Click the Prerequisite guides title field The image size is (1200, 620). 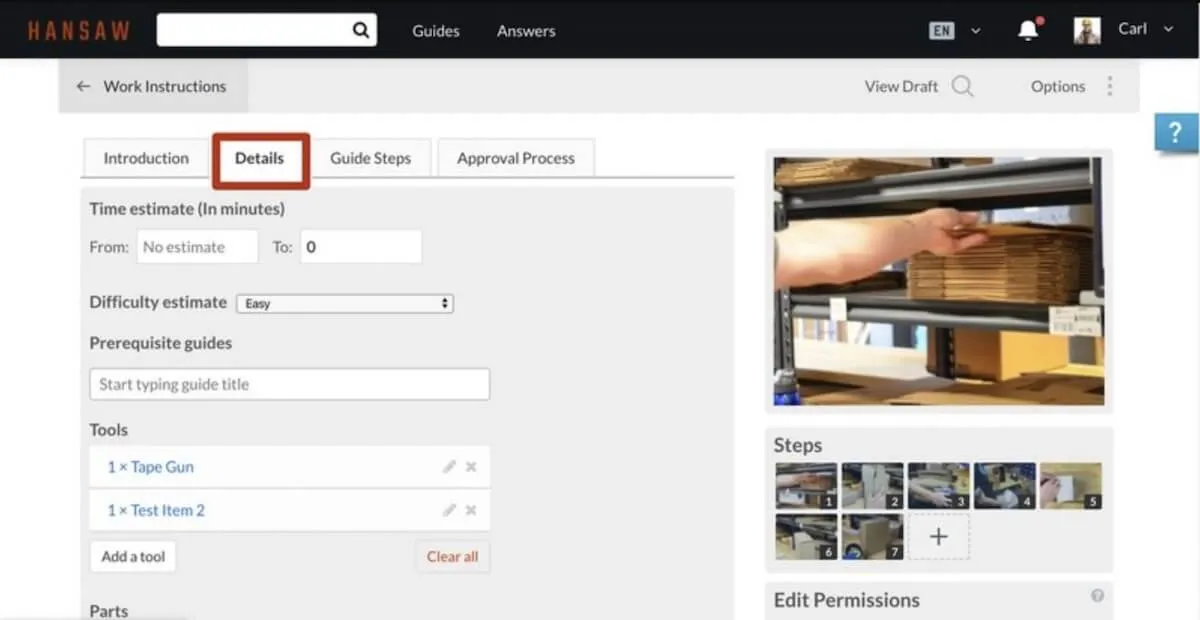pyautogui.click(x=290, y=384)
